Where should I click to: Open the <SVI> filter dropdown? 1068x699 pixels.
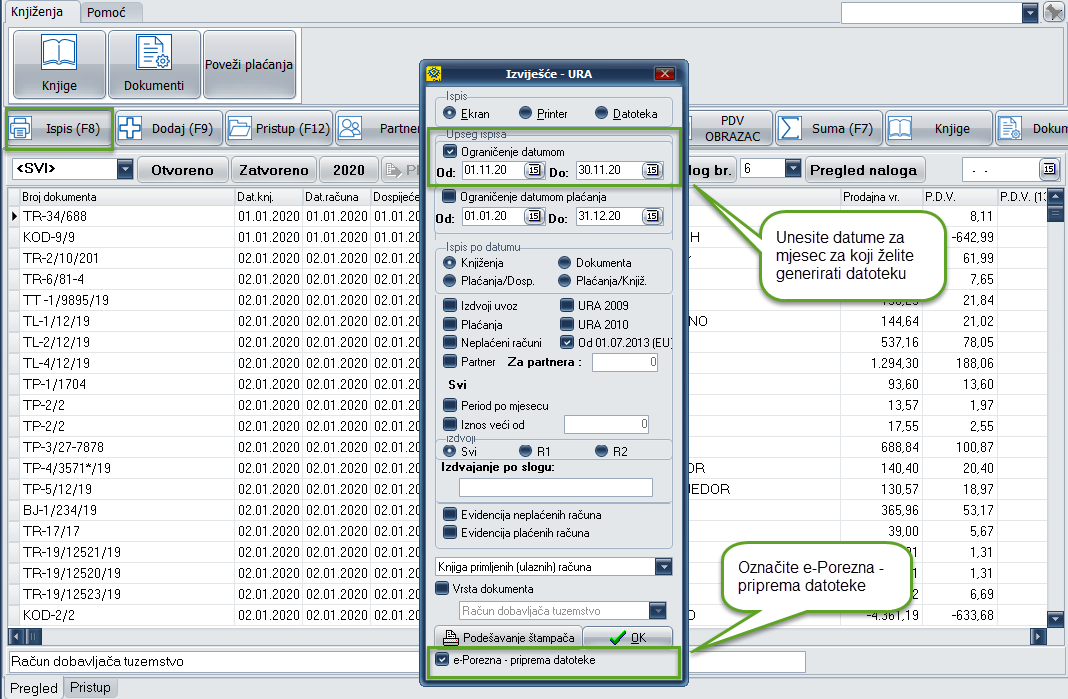coord(125,169)
